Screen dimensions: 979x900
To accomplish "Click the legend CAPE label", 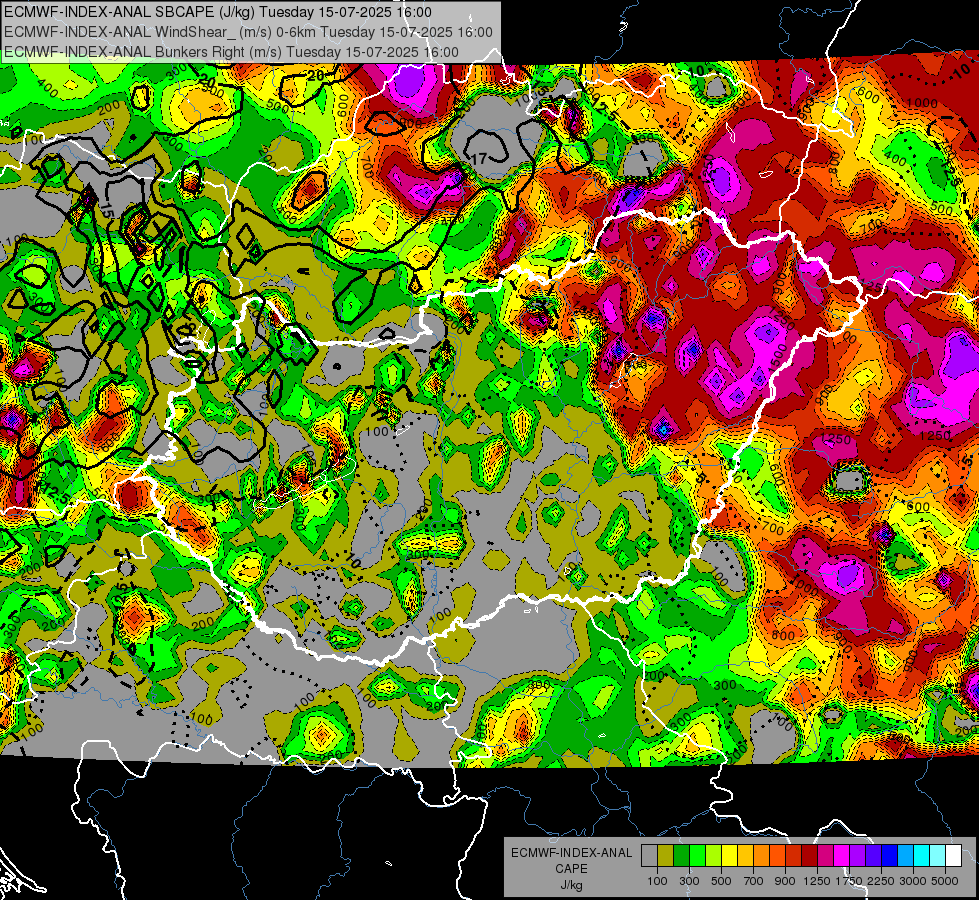I will click(x=571, y=869).
